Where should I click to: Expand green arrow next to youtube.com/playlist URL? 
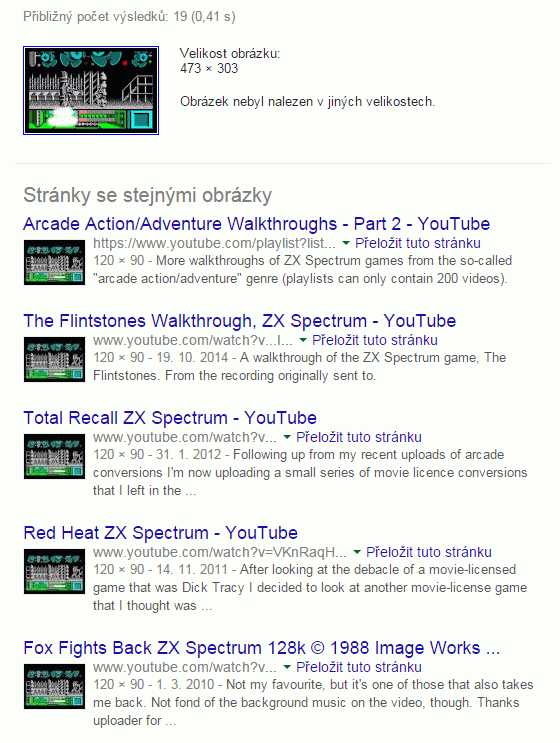tap(346, 244)
